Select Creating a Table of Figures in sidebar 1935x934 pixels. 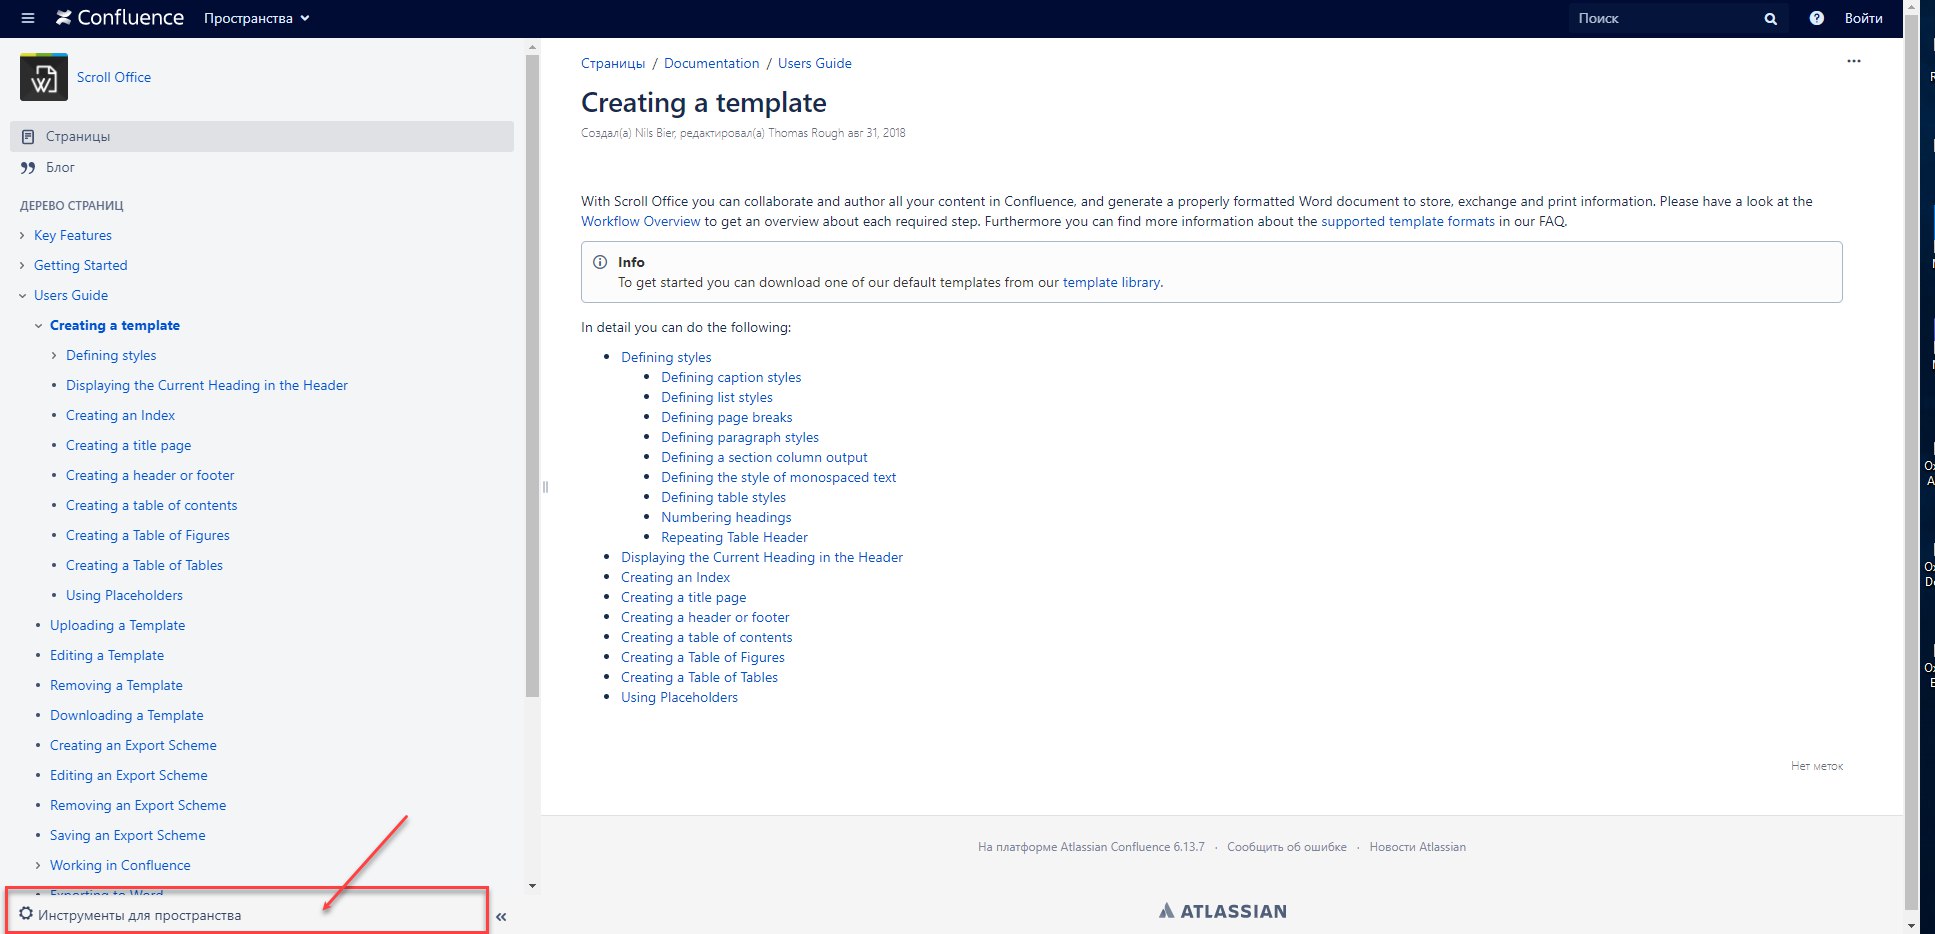click(x=148, y=535)
